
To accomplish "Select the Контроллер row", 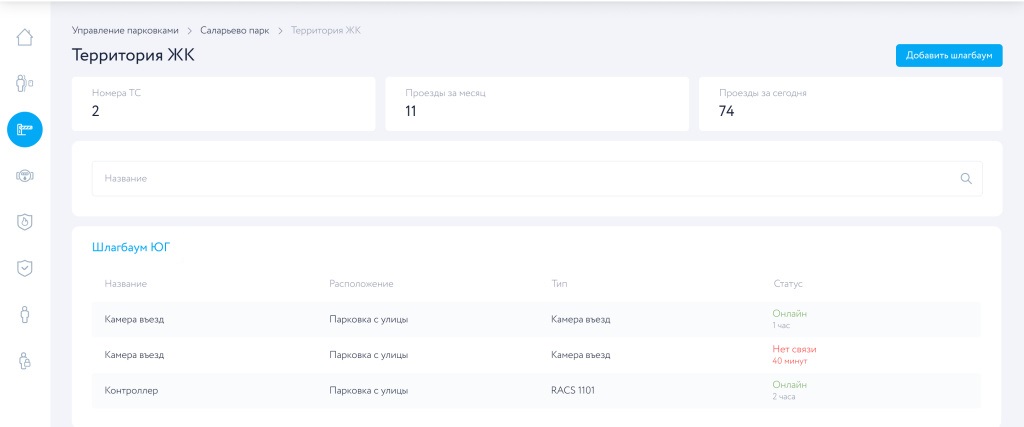I will click(x=536, y=390).
